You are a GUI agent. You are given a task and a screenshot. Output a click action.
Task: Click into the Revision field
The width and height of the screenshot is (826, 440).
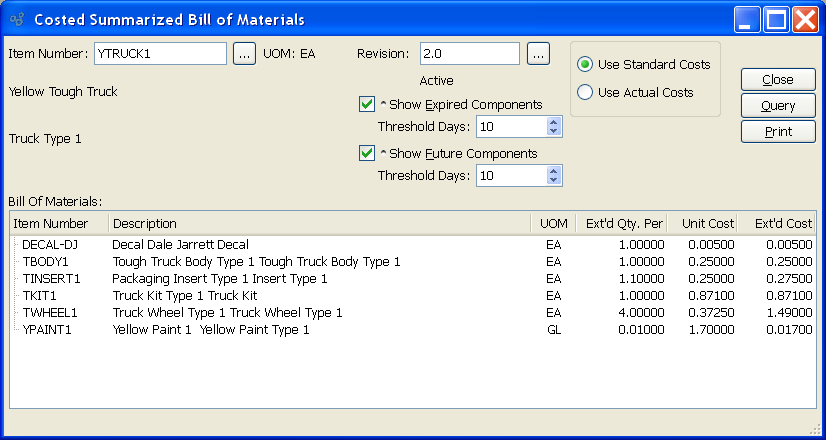pyautogui.click(x=469, y=54)
